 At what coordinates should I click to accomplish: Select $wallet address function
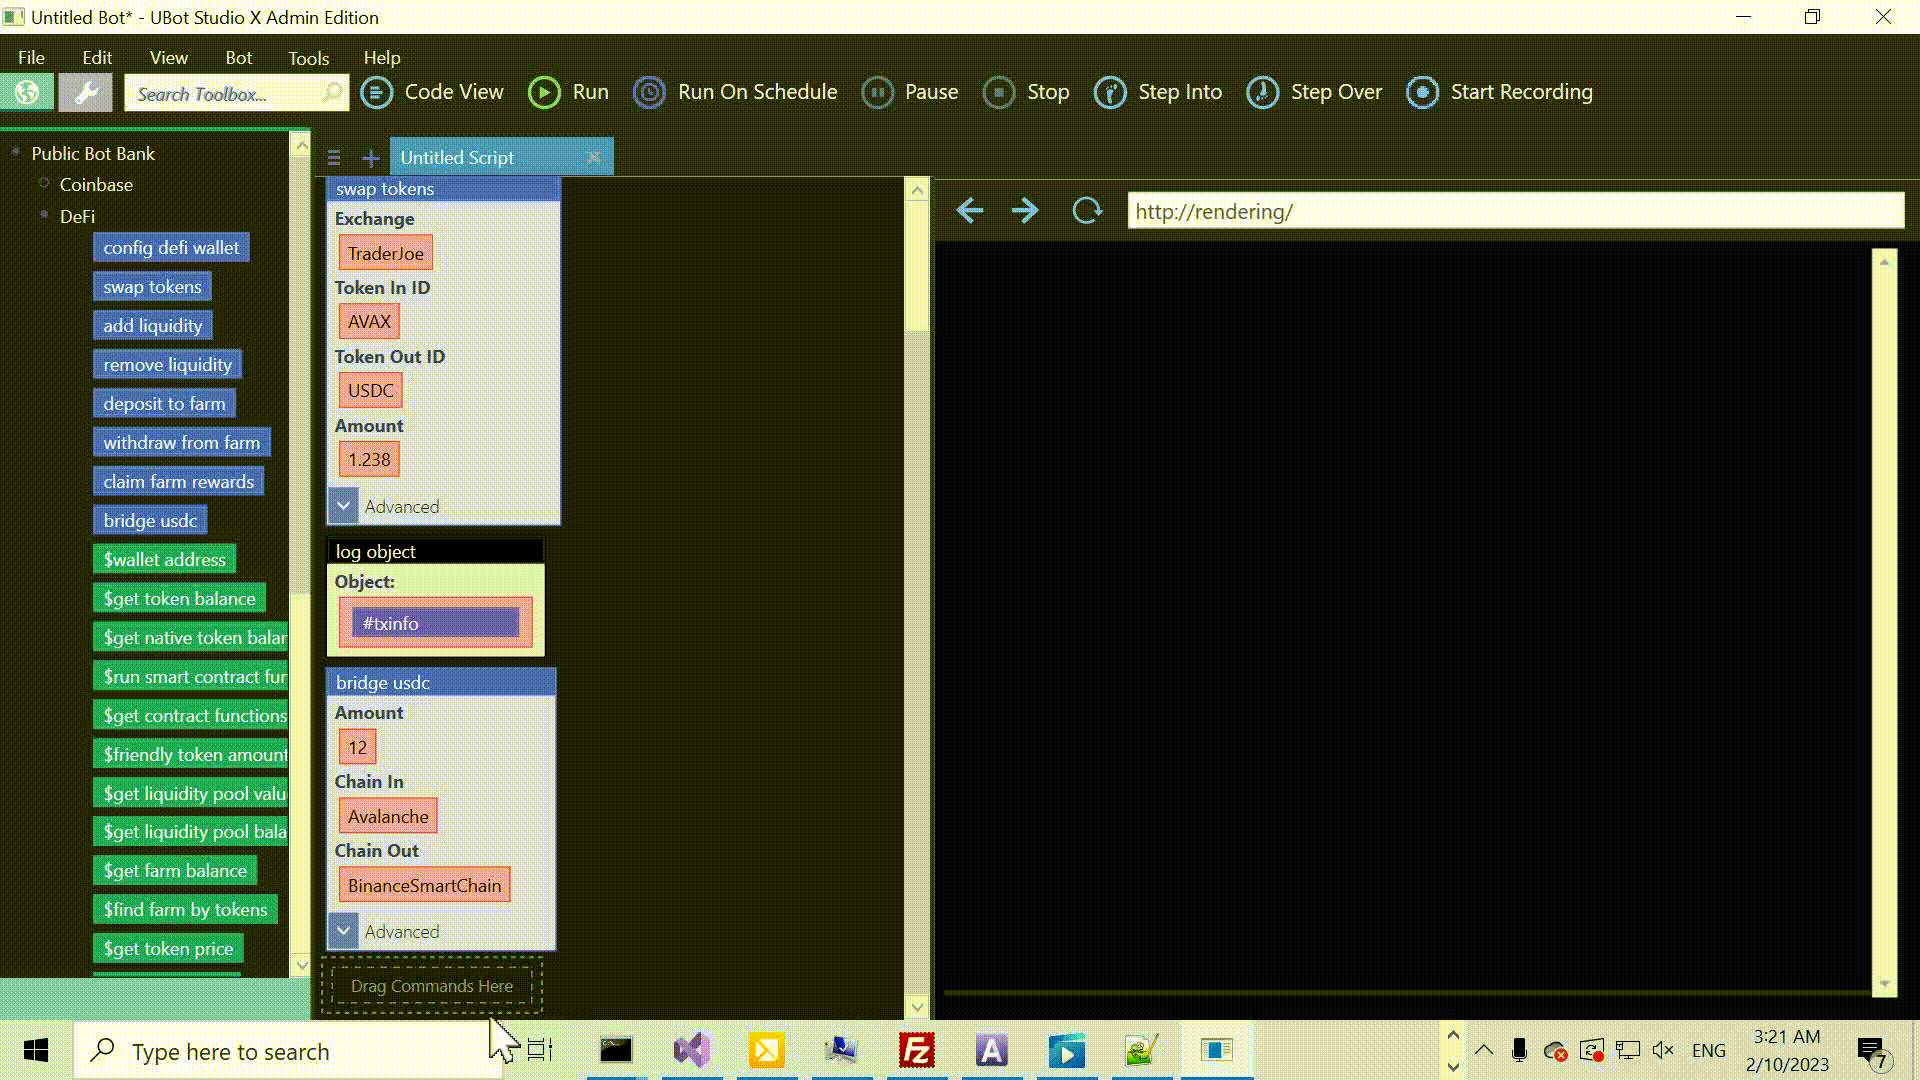(x=164, y=560)
